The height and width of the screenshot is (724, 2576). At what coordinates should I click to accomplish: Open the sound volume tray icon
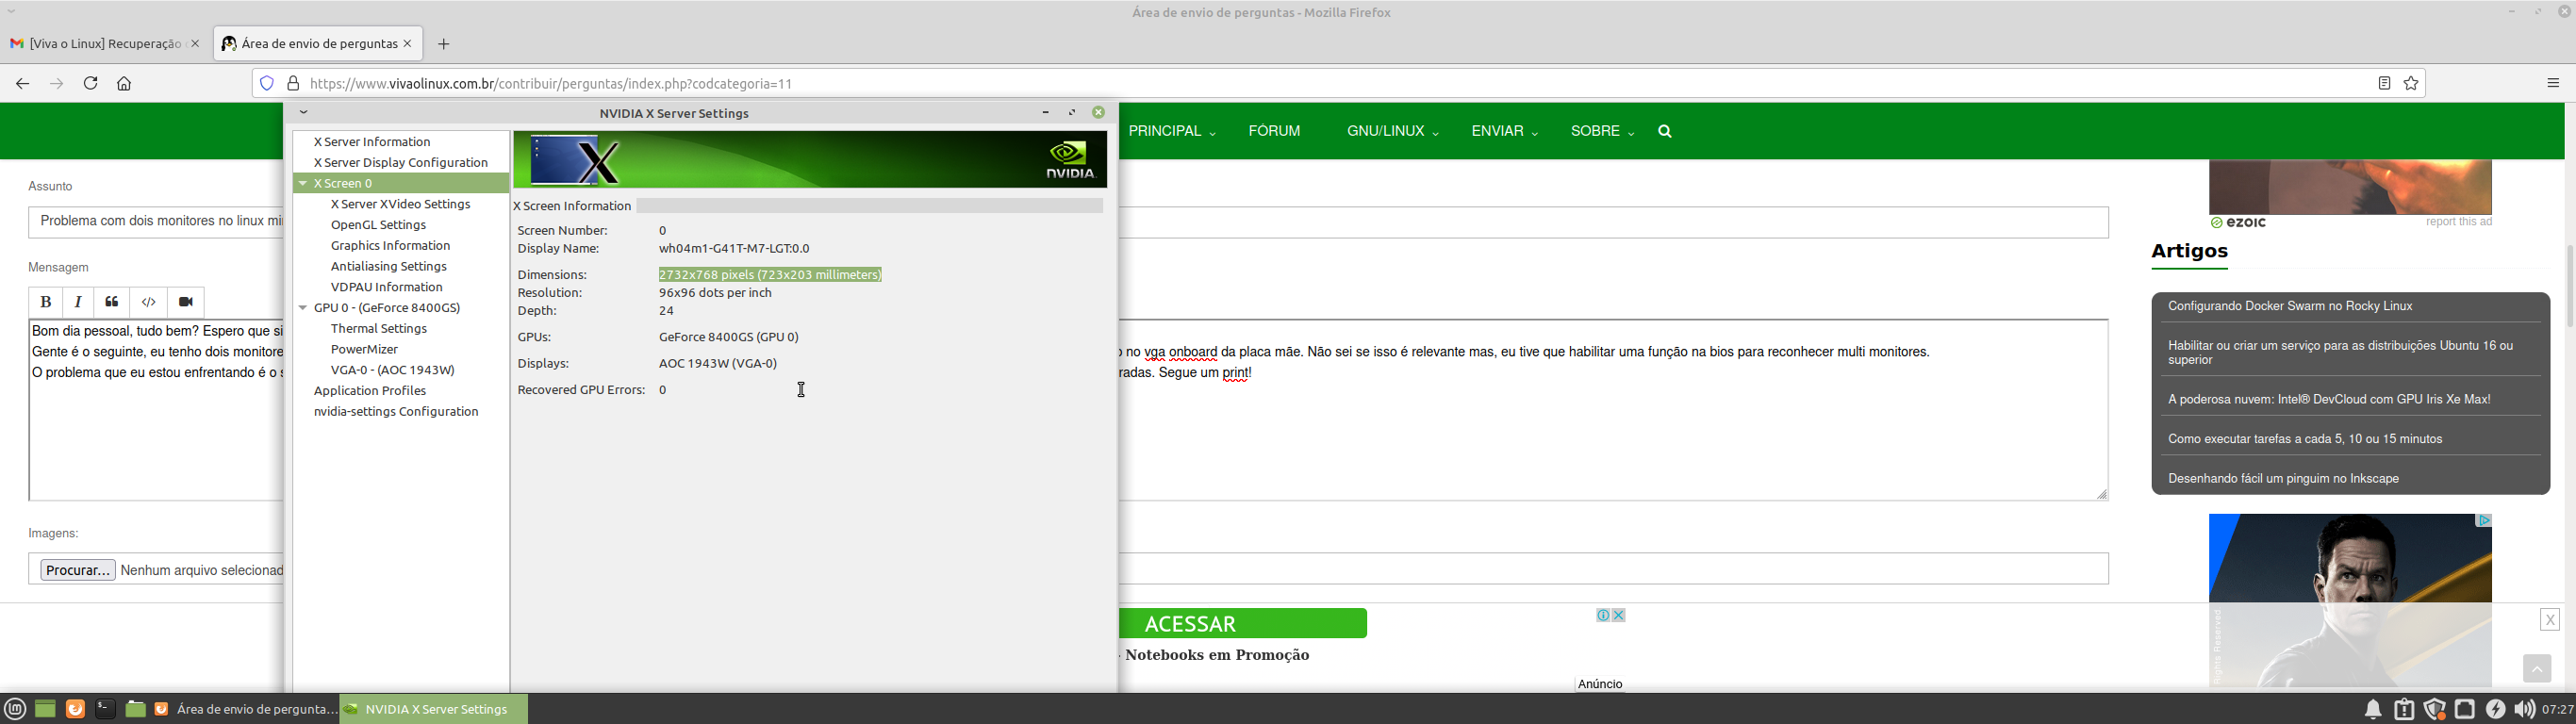point(2524,710)
